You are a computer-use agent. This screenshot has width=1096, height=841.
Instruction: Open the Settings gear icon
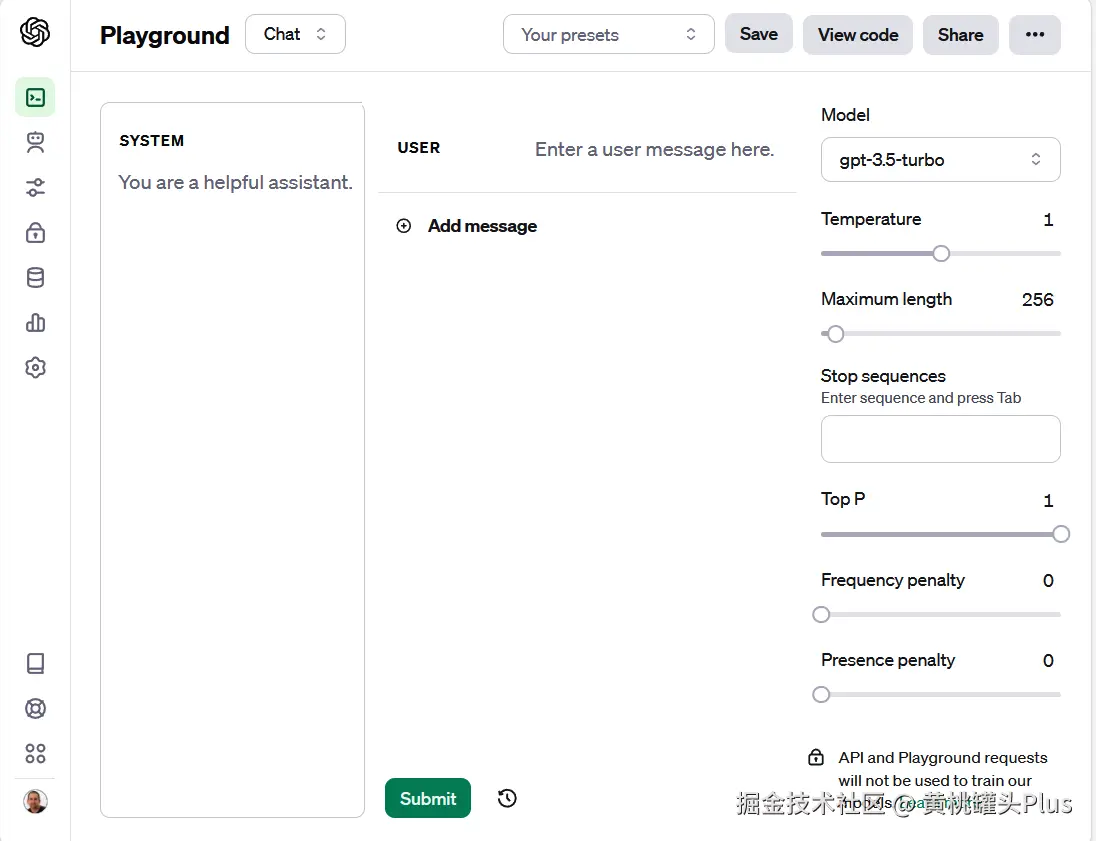tap(35, 367)
